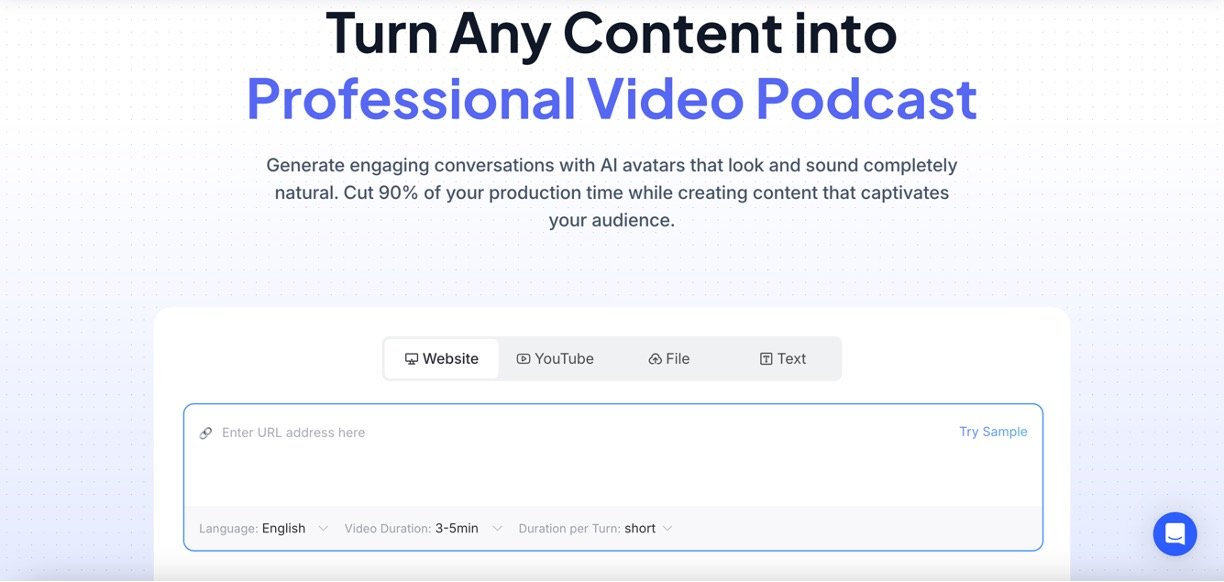The height and width of the screenshot is (582, 1224).
Task: Expand the chevron beside English
Action: pyautogui.click(x=322, y=528)
